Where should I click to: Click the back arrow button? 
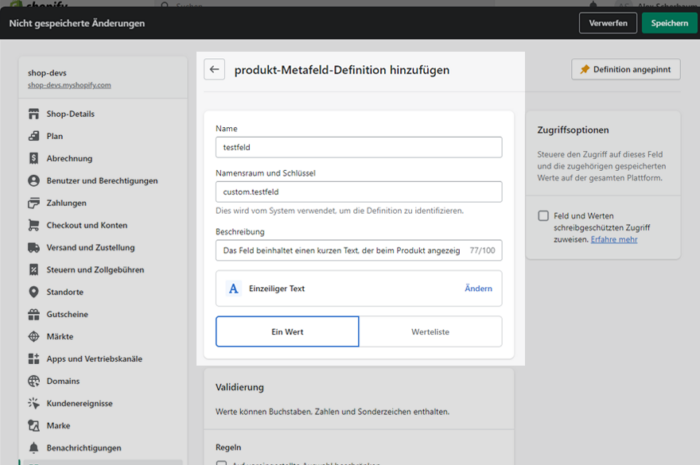214,70
